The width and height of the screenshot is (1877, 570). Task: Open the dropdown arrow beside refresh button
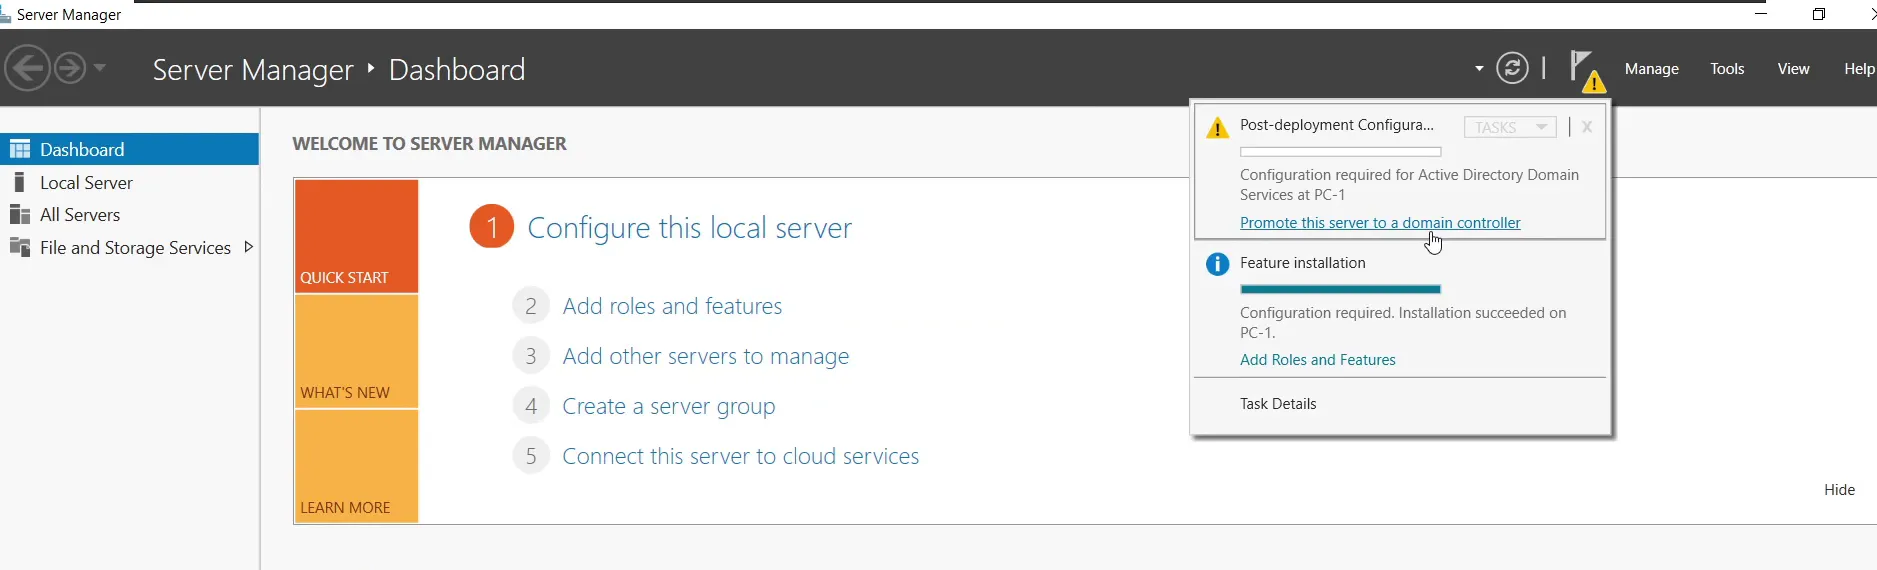(1479, 69)
